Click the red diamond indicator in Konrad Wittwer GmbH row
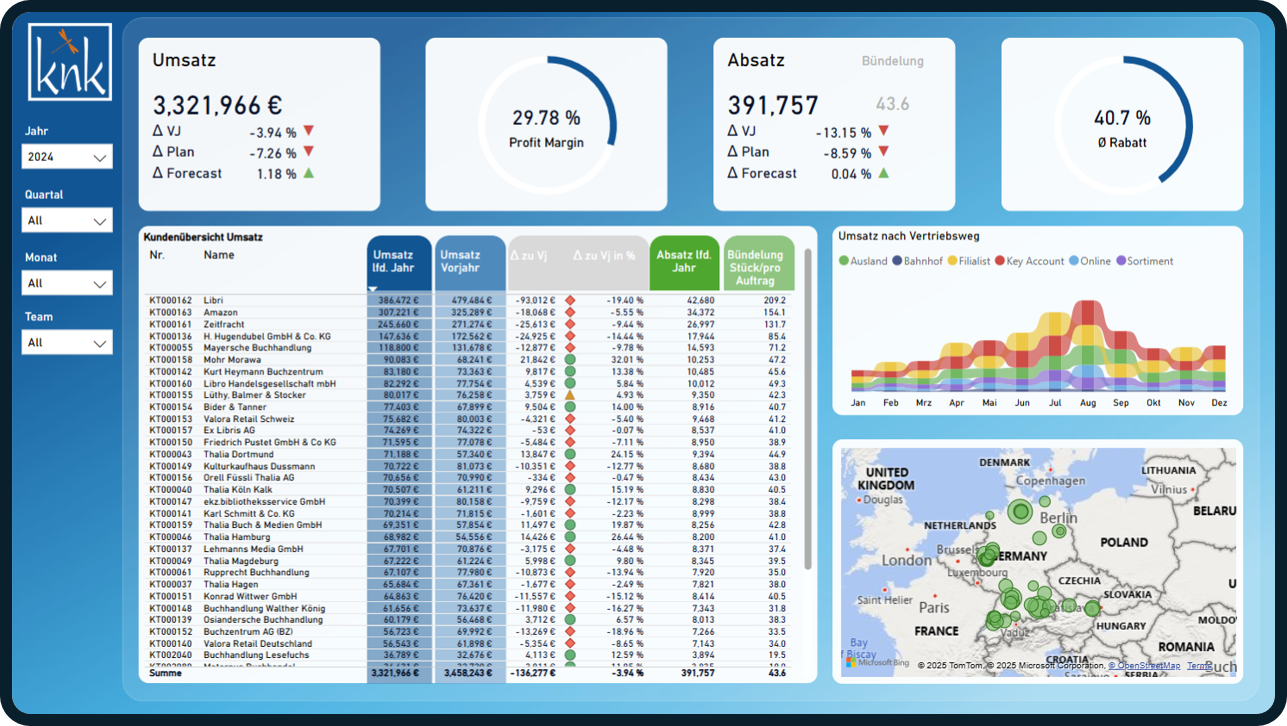Viewport: 1287px width, 726px height. tap(570, 596)
